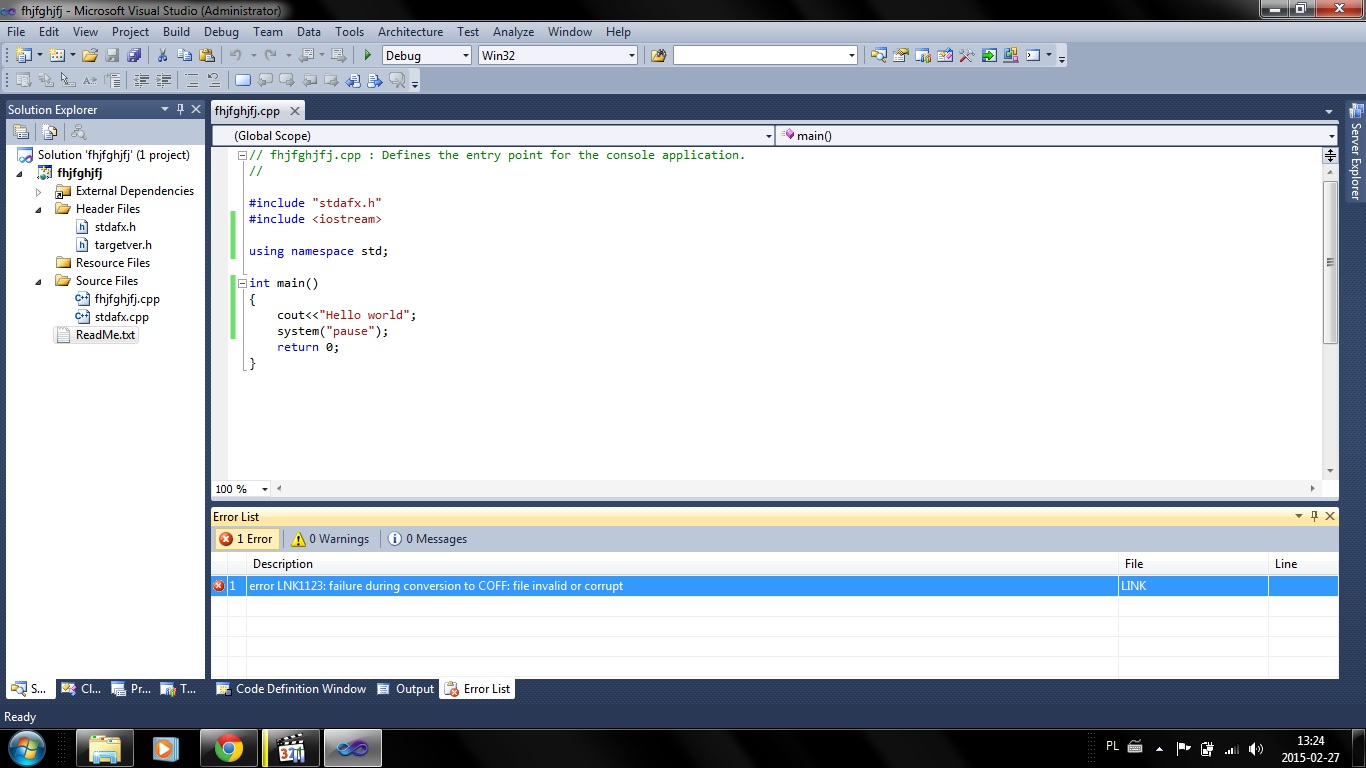Image resolution: width=1366 pixels, height=768 pixels.
Task: Open the Debug menu
Action: tap(221, 32)
